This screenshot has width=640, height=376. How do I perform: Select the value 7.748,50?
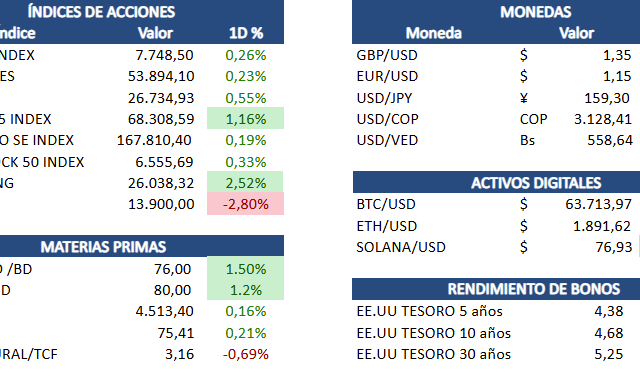[164, 55]
